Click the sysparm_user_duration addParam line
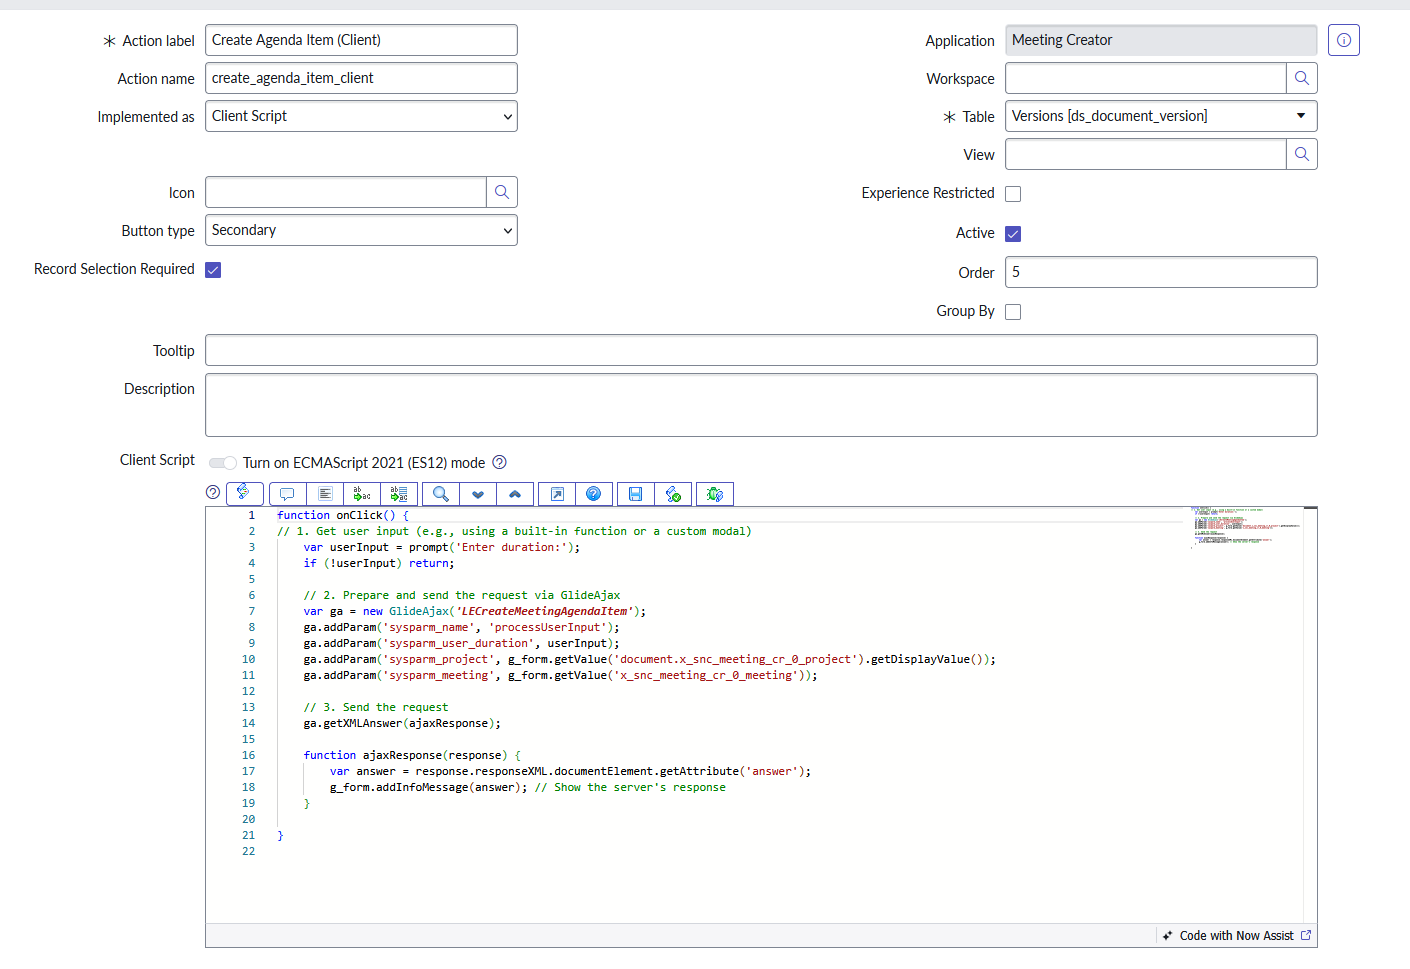 point(462,644)
